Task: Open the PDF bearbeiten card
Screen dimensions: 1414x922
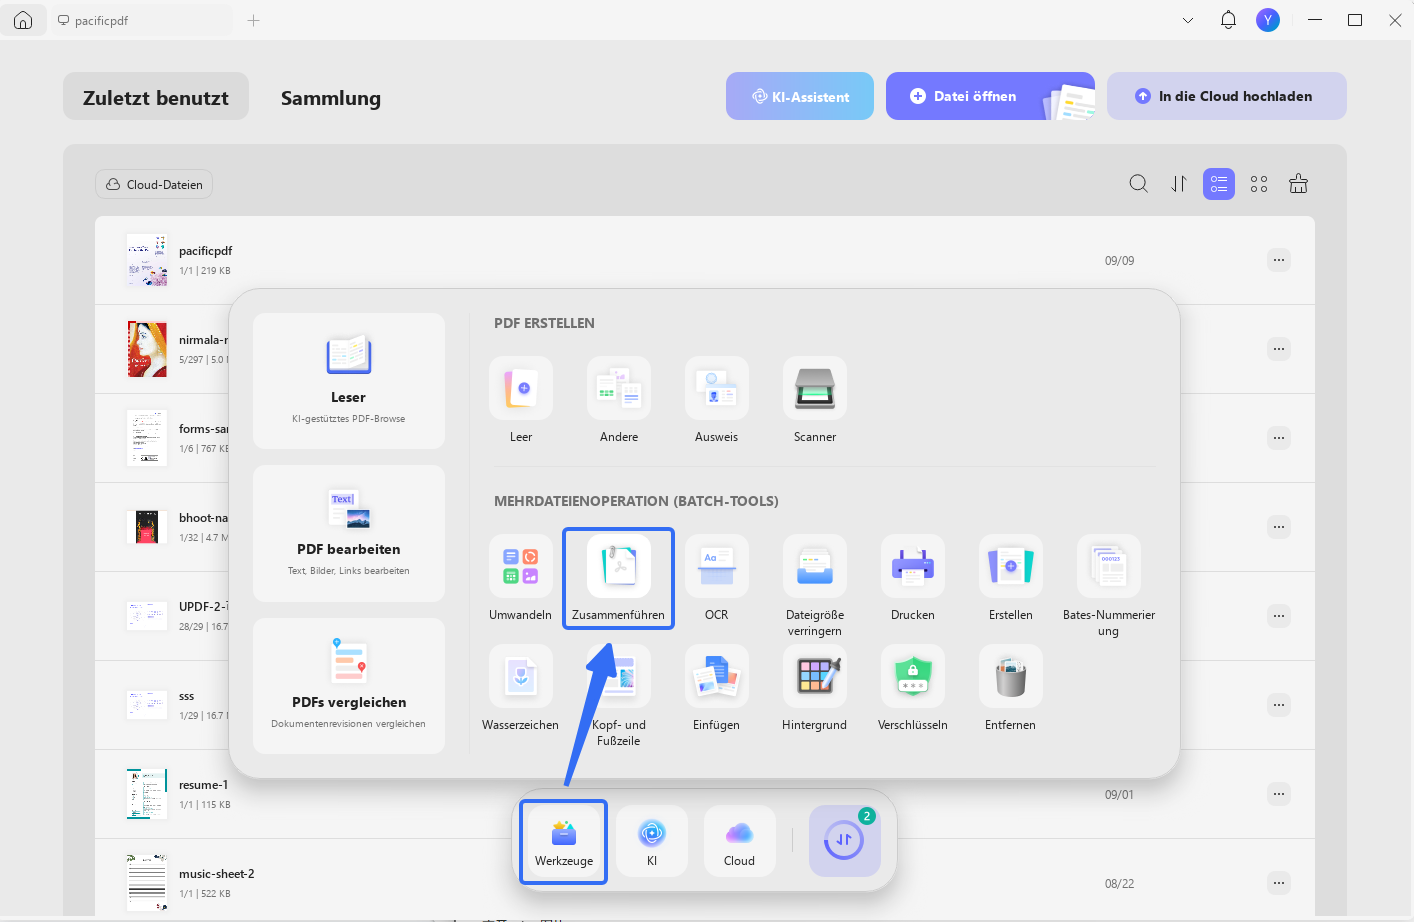Action: coord(349,533)
